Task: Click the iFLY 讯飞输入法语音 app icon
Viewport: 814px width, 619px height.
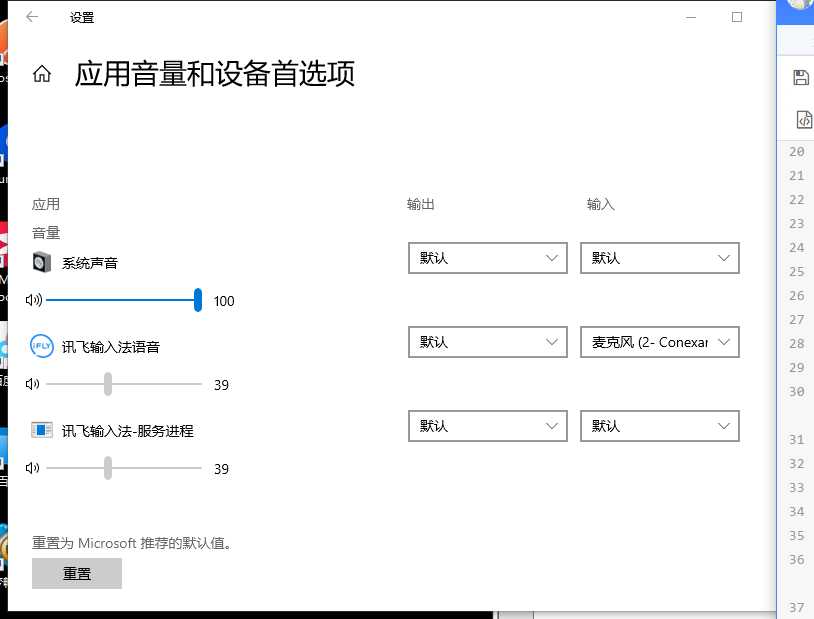Action: (42, 346)
